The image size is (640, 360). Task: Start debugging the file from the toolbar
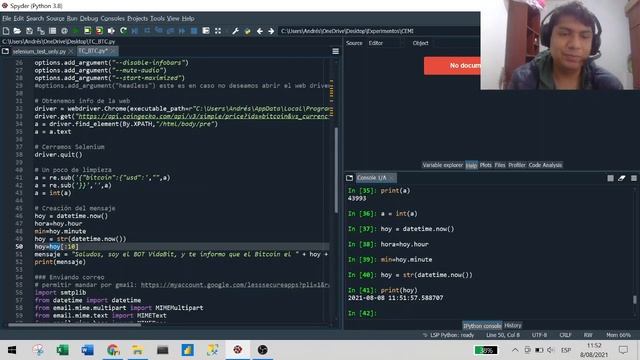[x=135, y=31]
